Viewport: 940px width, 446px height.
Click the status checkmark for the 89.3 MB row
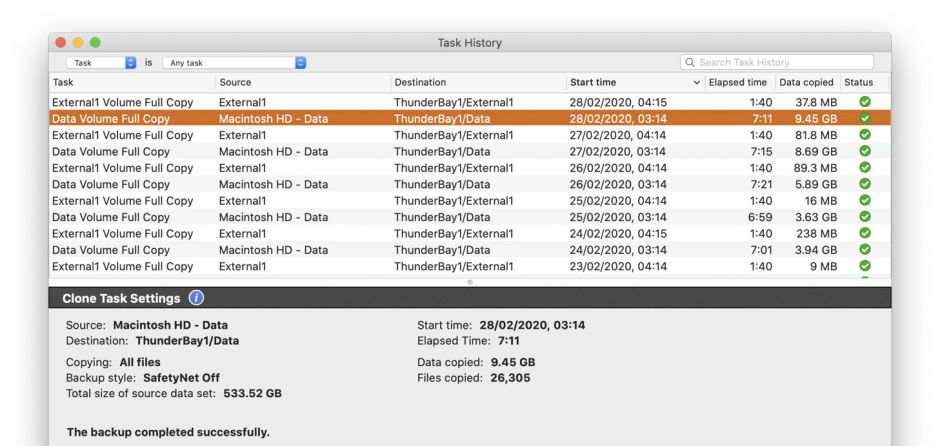click(865, 168)
